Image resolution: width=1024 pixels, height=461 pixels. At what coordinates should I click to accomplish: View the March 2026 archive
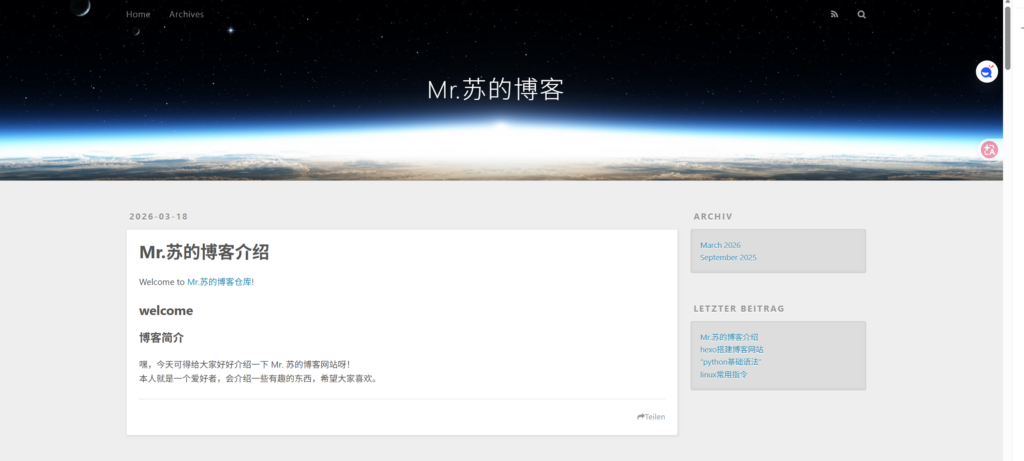coord(720,245)
